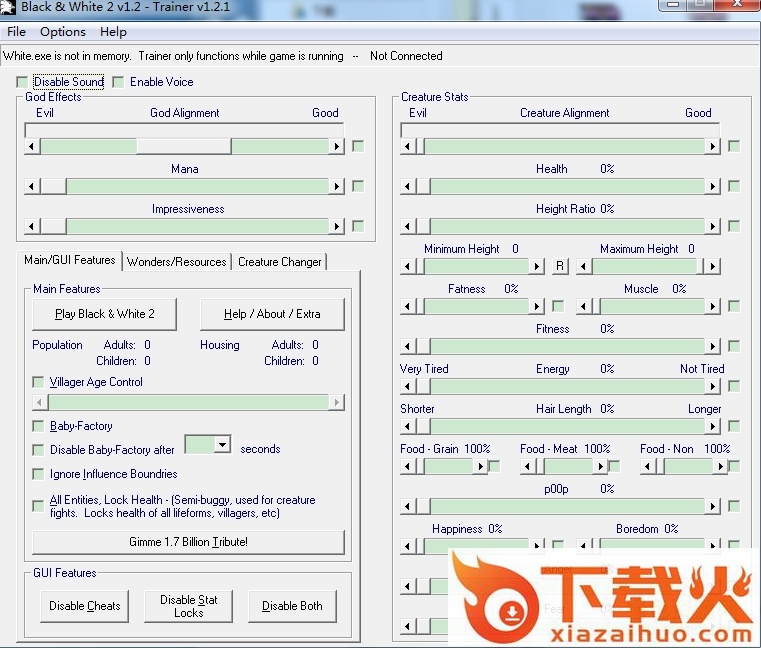Viewport: 761px width, 648px height.
Task: Open the Help menu
Action: [113, 32]
